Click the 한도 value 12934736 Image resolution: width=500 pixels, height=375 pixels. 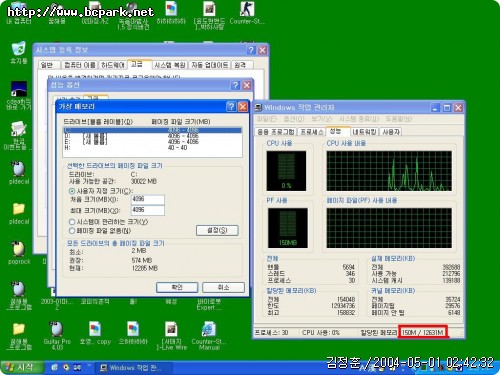point(343,306)
